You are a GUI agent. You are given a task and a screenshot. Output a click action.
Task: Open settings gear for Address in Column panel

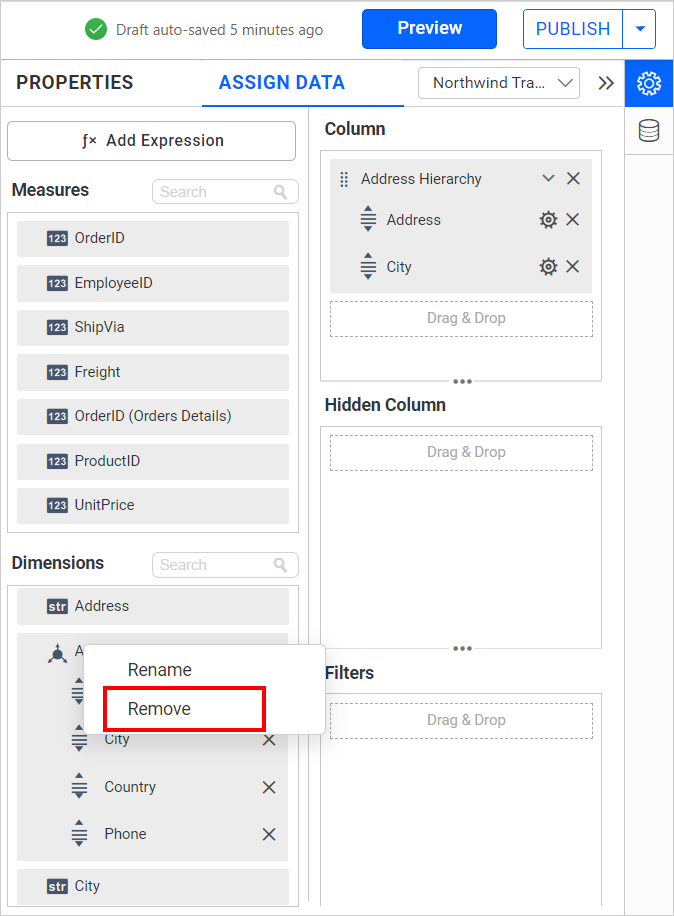click(547, 219)
